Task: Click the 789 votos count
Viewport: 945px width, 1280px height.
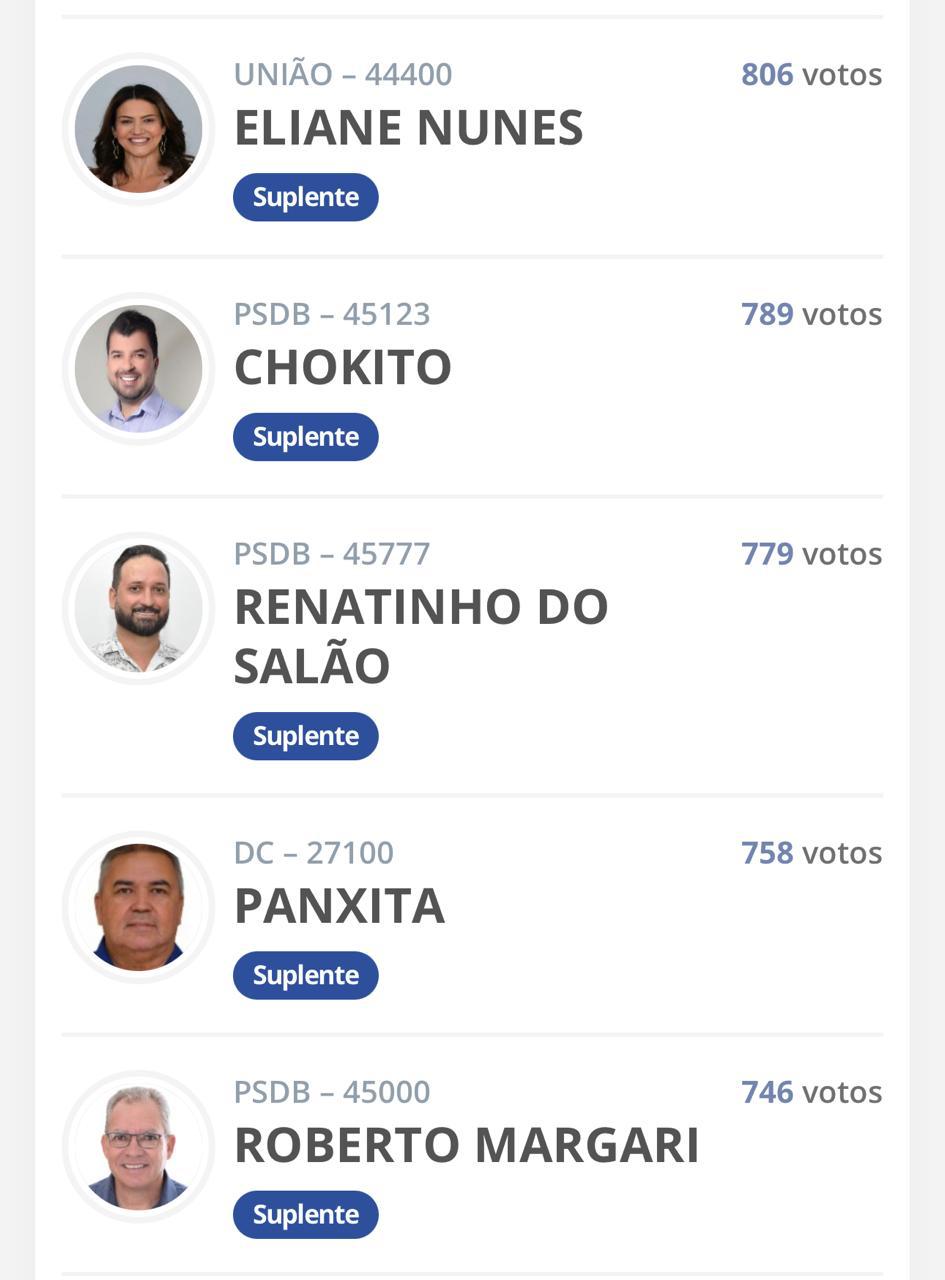Action: tap(811, 314)
